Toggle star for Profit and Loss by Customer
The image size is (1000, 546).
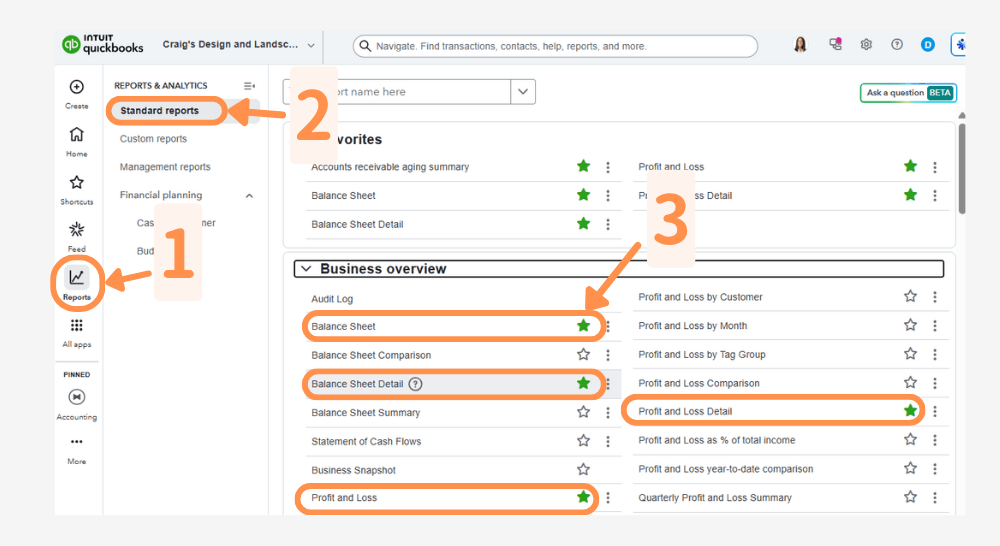click(910, 297)
